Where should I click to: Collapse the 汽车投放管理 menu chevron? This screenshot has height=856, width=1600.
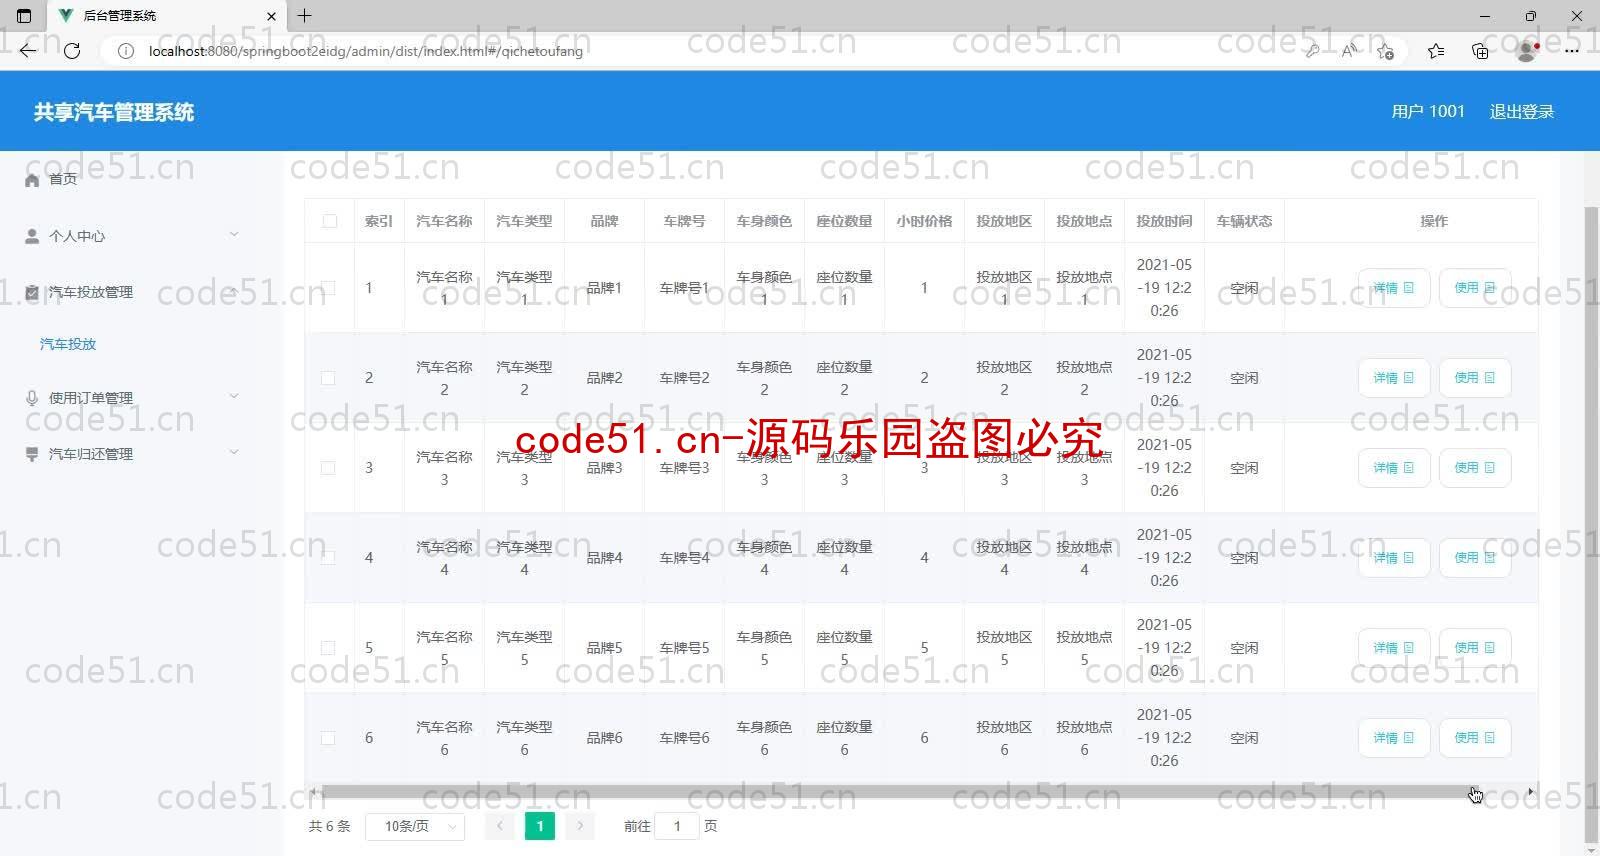[x=234, y=291]
